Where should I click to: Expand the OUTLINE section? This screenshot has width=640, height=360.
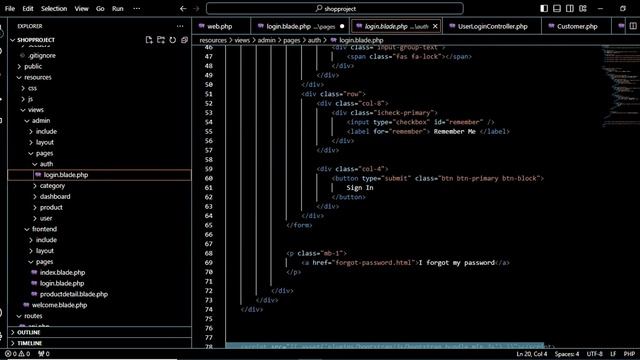[100, 333]
